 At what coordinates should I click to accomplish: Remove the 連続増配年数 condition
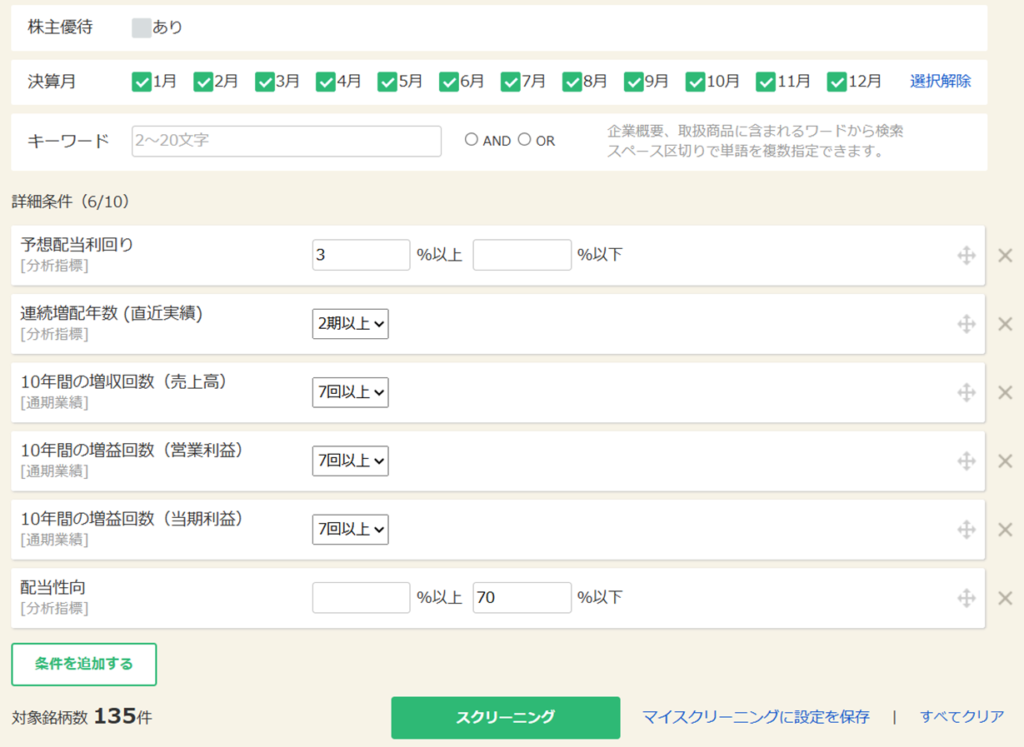pyautogui.click(x=1005, y=324)
